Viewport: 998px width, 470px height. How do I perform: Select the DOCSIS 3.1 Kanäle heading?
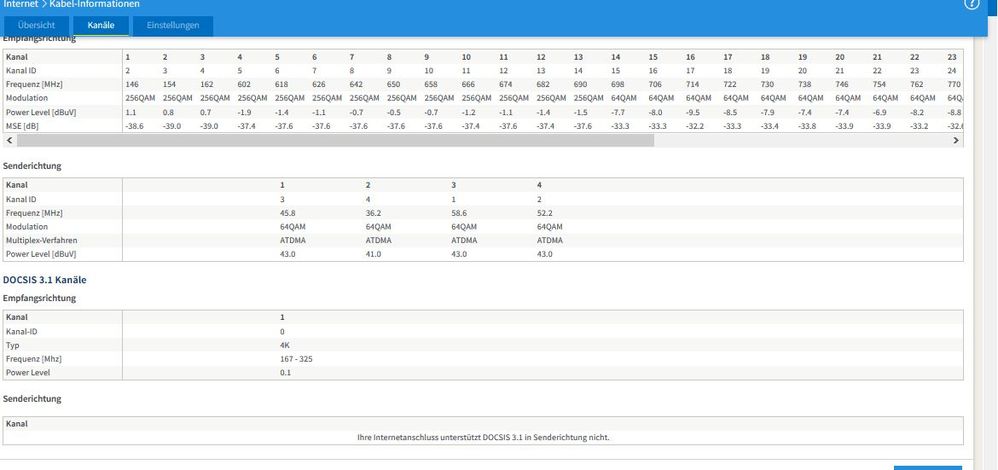(x=45, y=280)
